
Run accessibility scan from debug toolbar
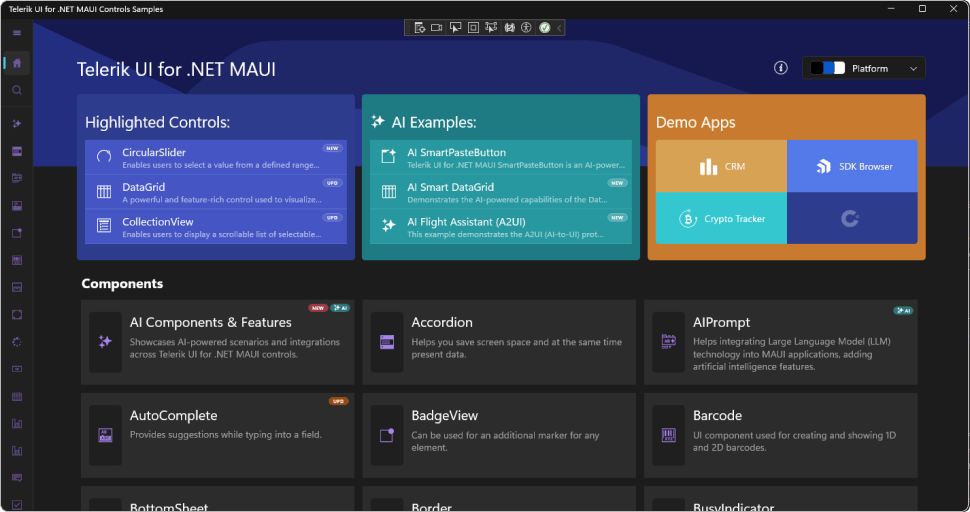click(526, 27)
